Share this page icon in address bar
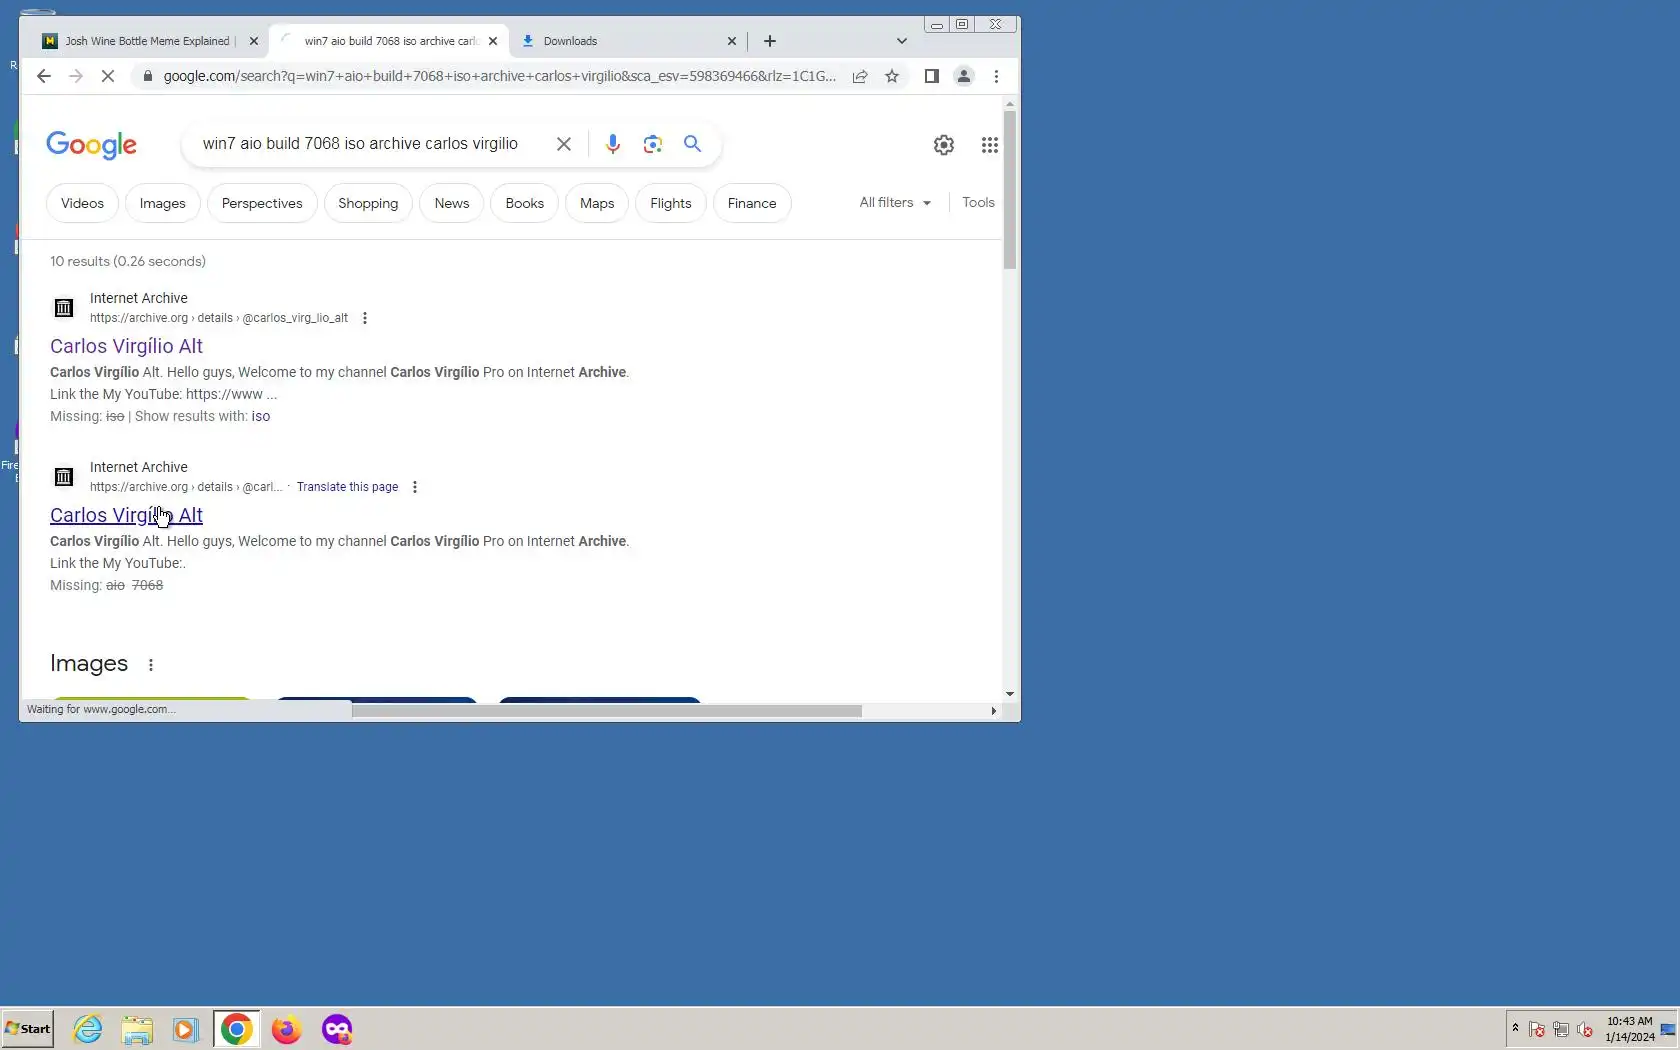 860,76
